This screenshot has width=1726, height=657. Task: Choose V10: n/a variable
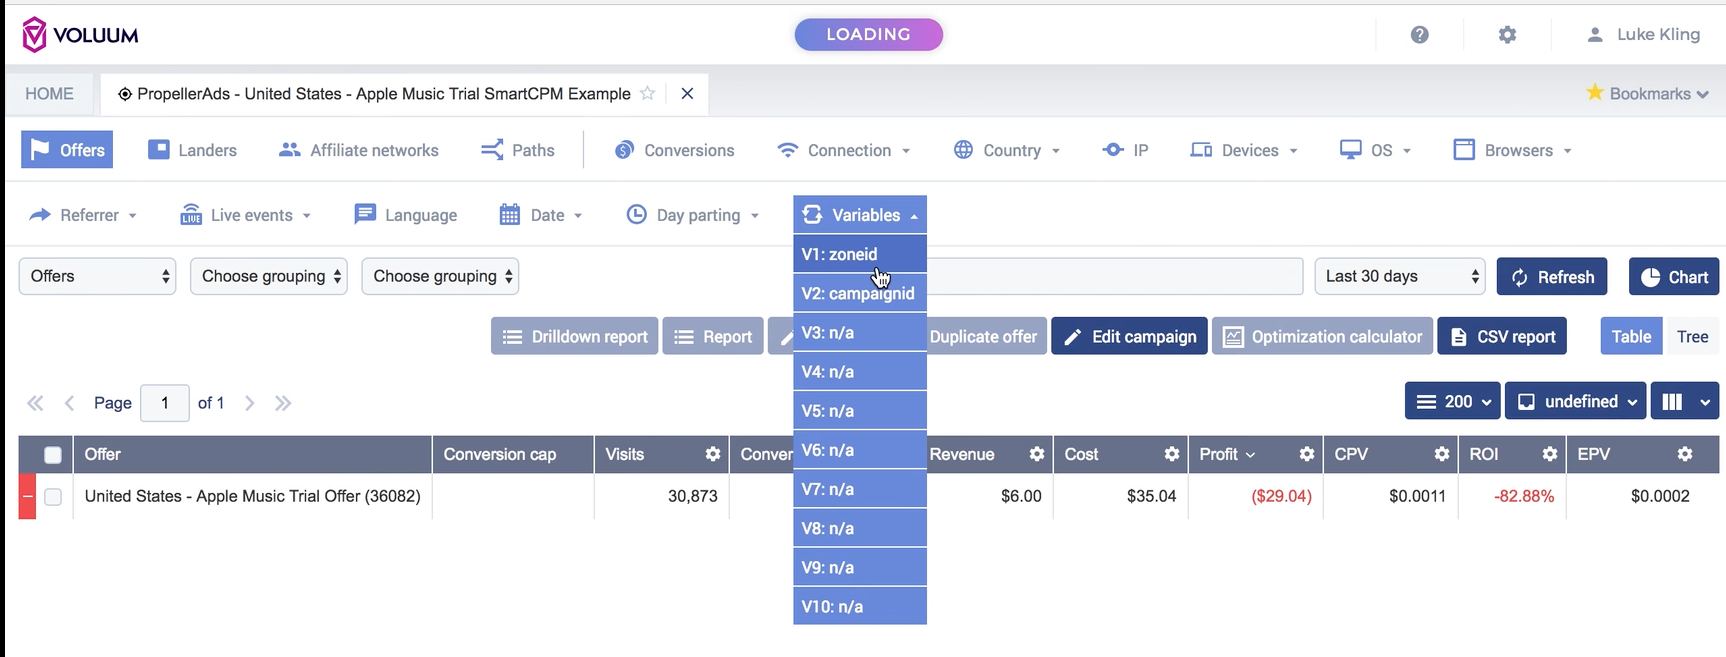860,606
